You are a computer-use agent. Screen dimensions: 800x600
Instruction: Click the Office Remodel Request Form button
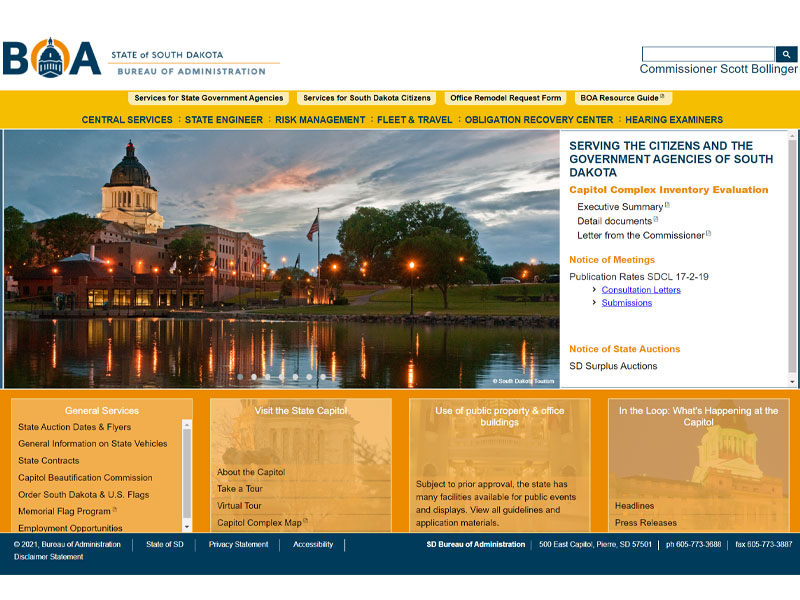point(506,98)
